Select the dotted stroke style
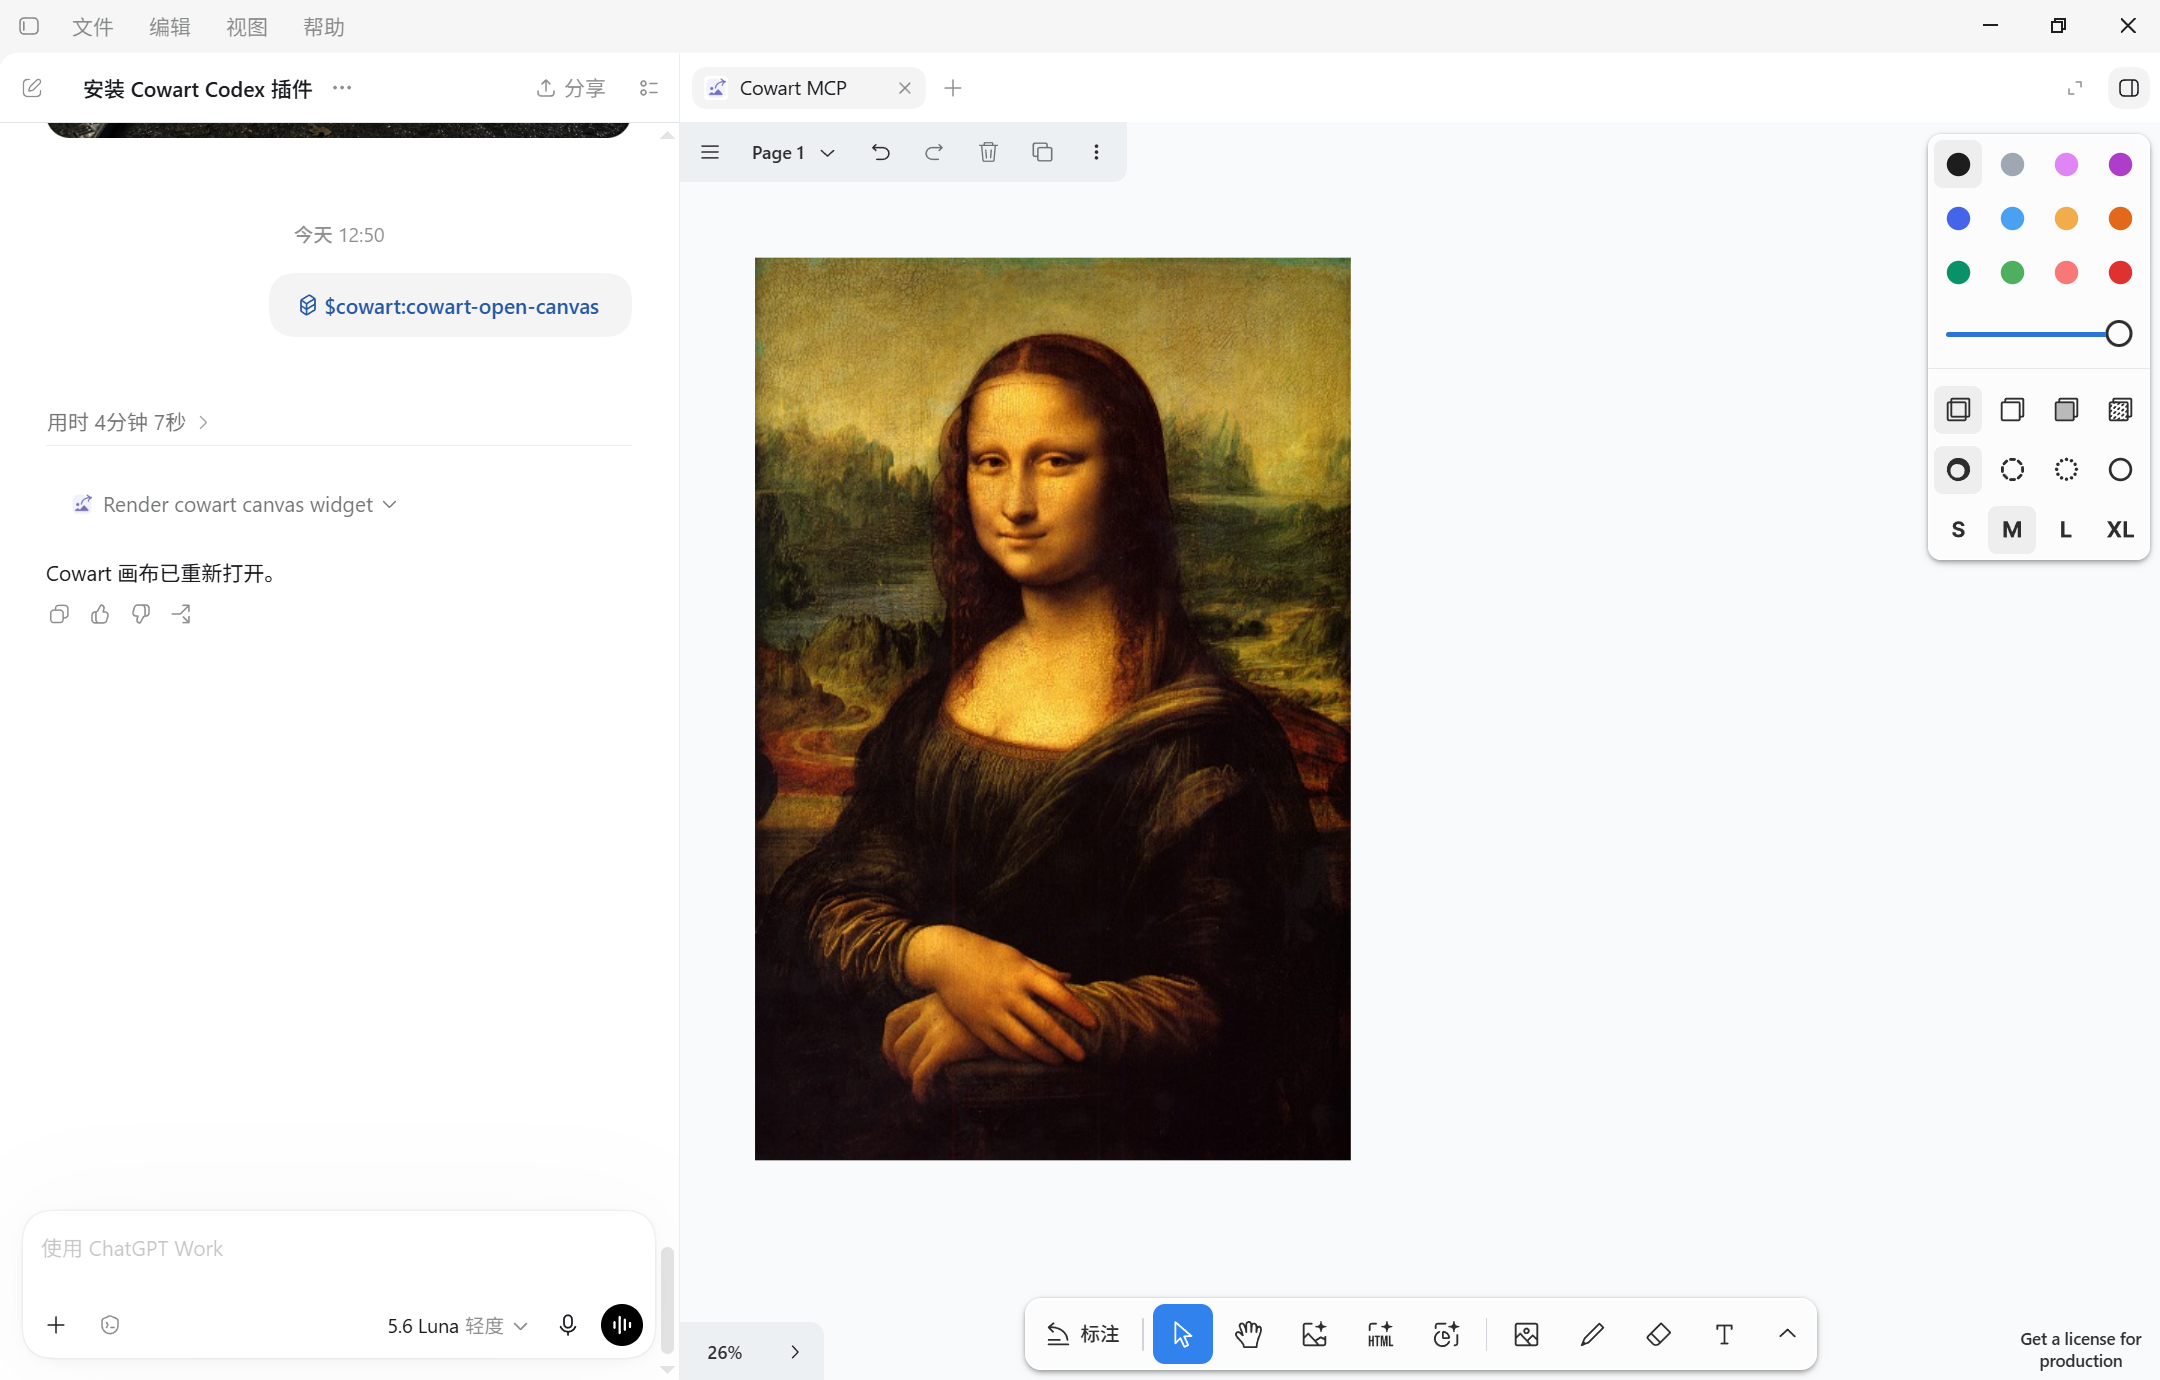The image size is (2160, 1380). 2066,470
